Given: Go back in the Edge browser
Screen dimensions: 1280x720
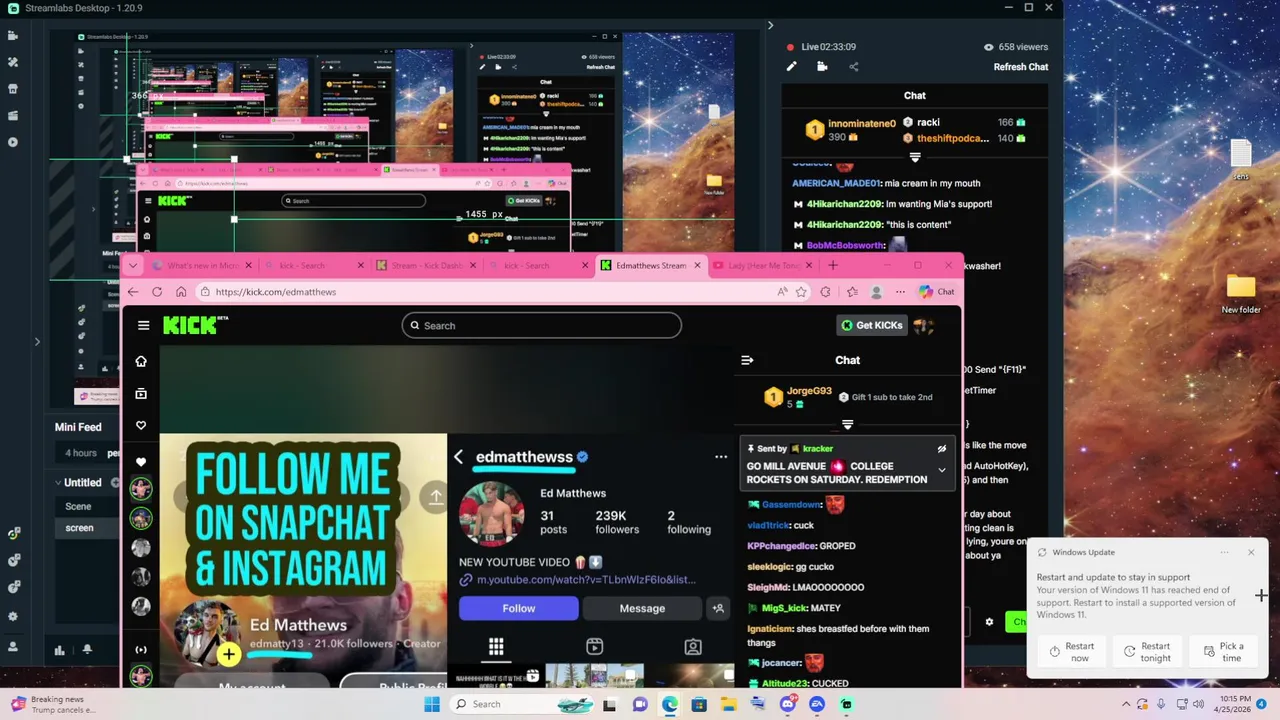Looking at the screenshot, I should (133, 292).
